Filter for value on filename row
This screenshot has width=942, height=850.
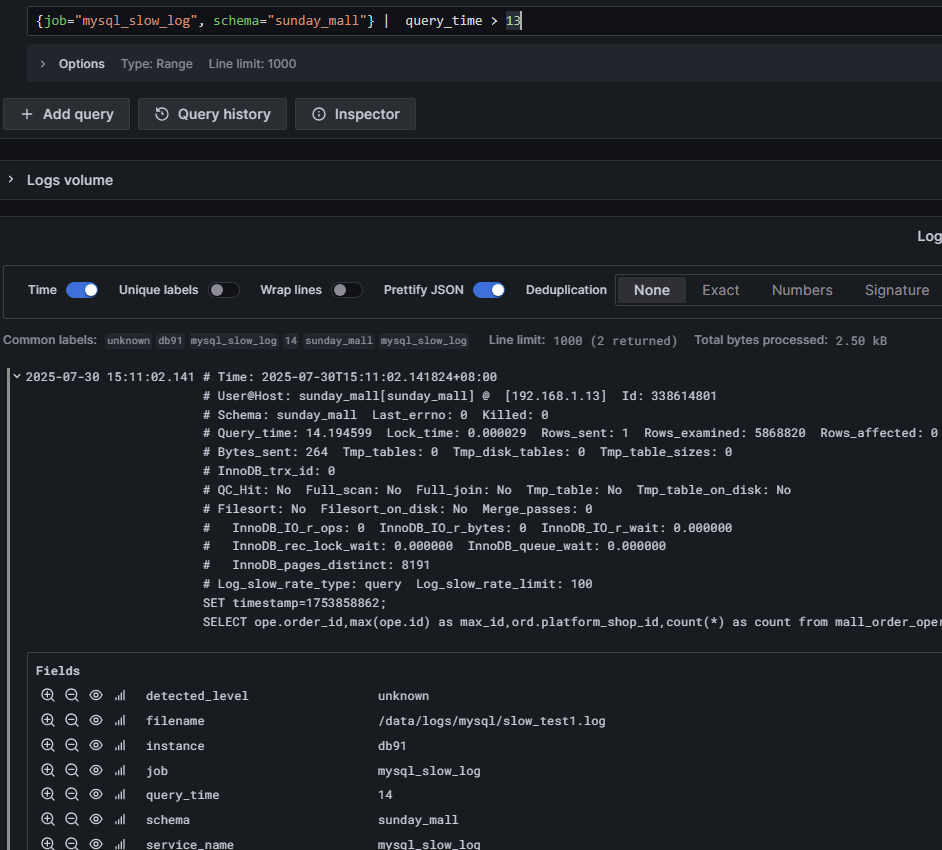click(47, 720)
